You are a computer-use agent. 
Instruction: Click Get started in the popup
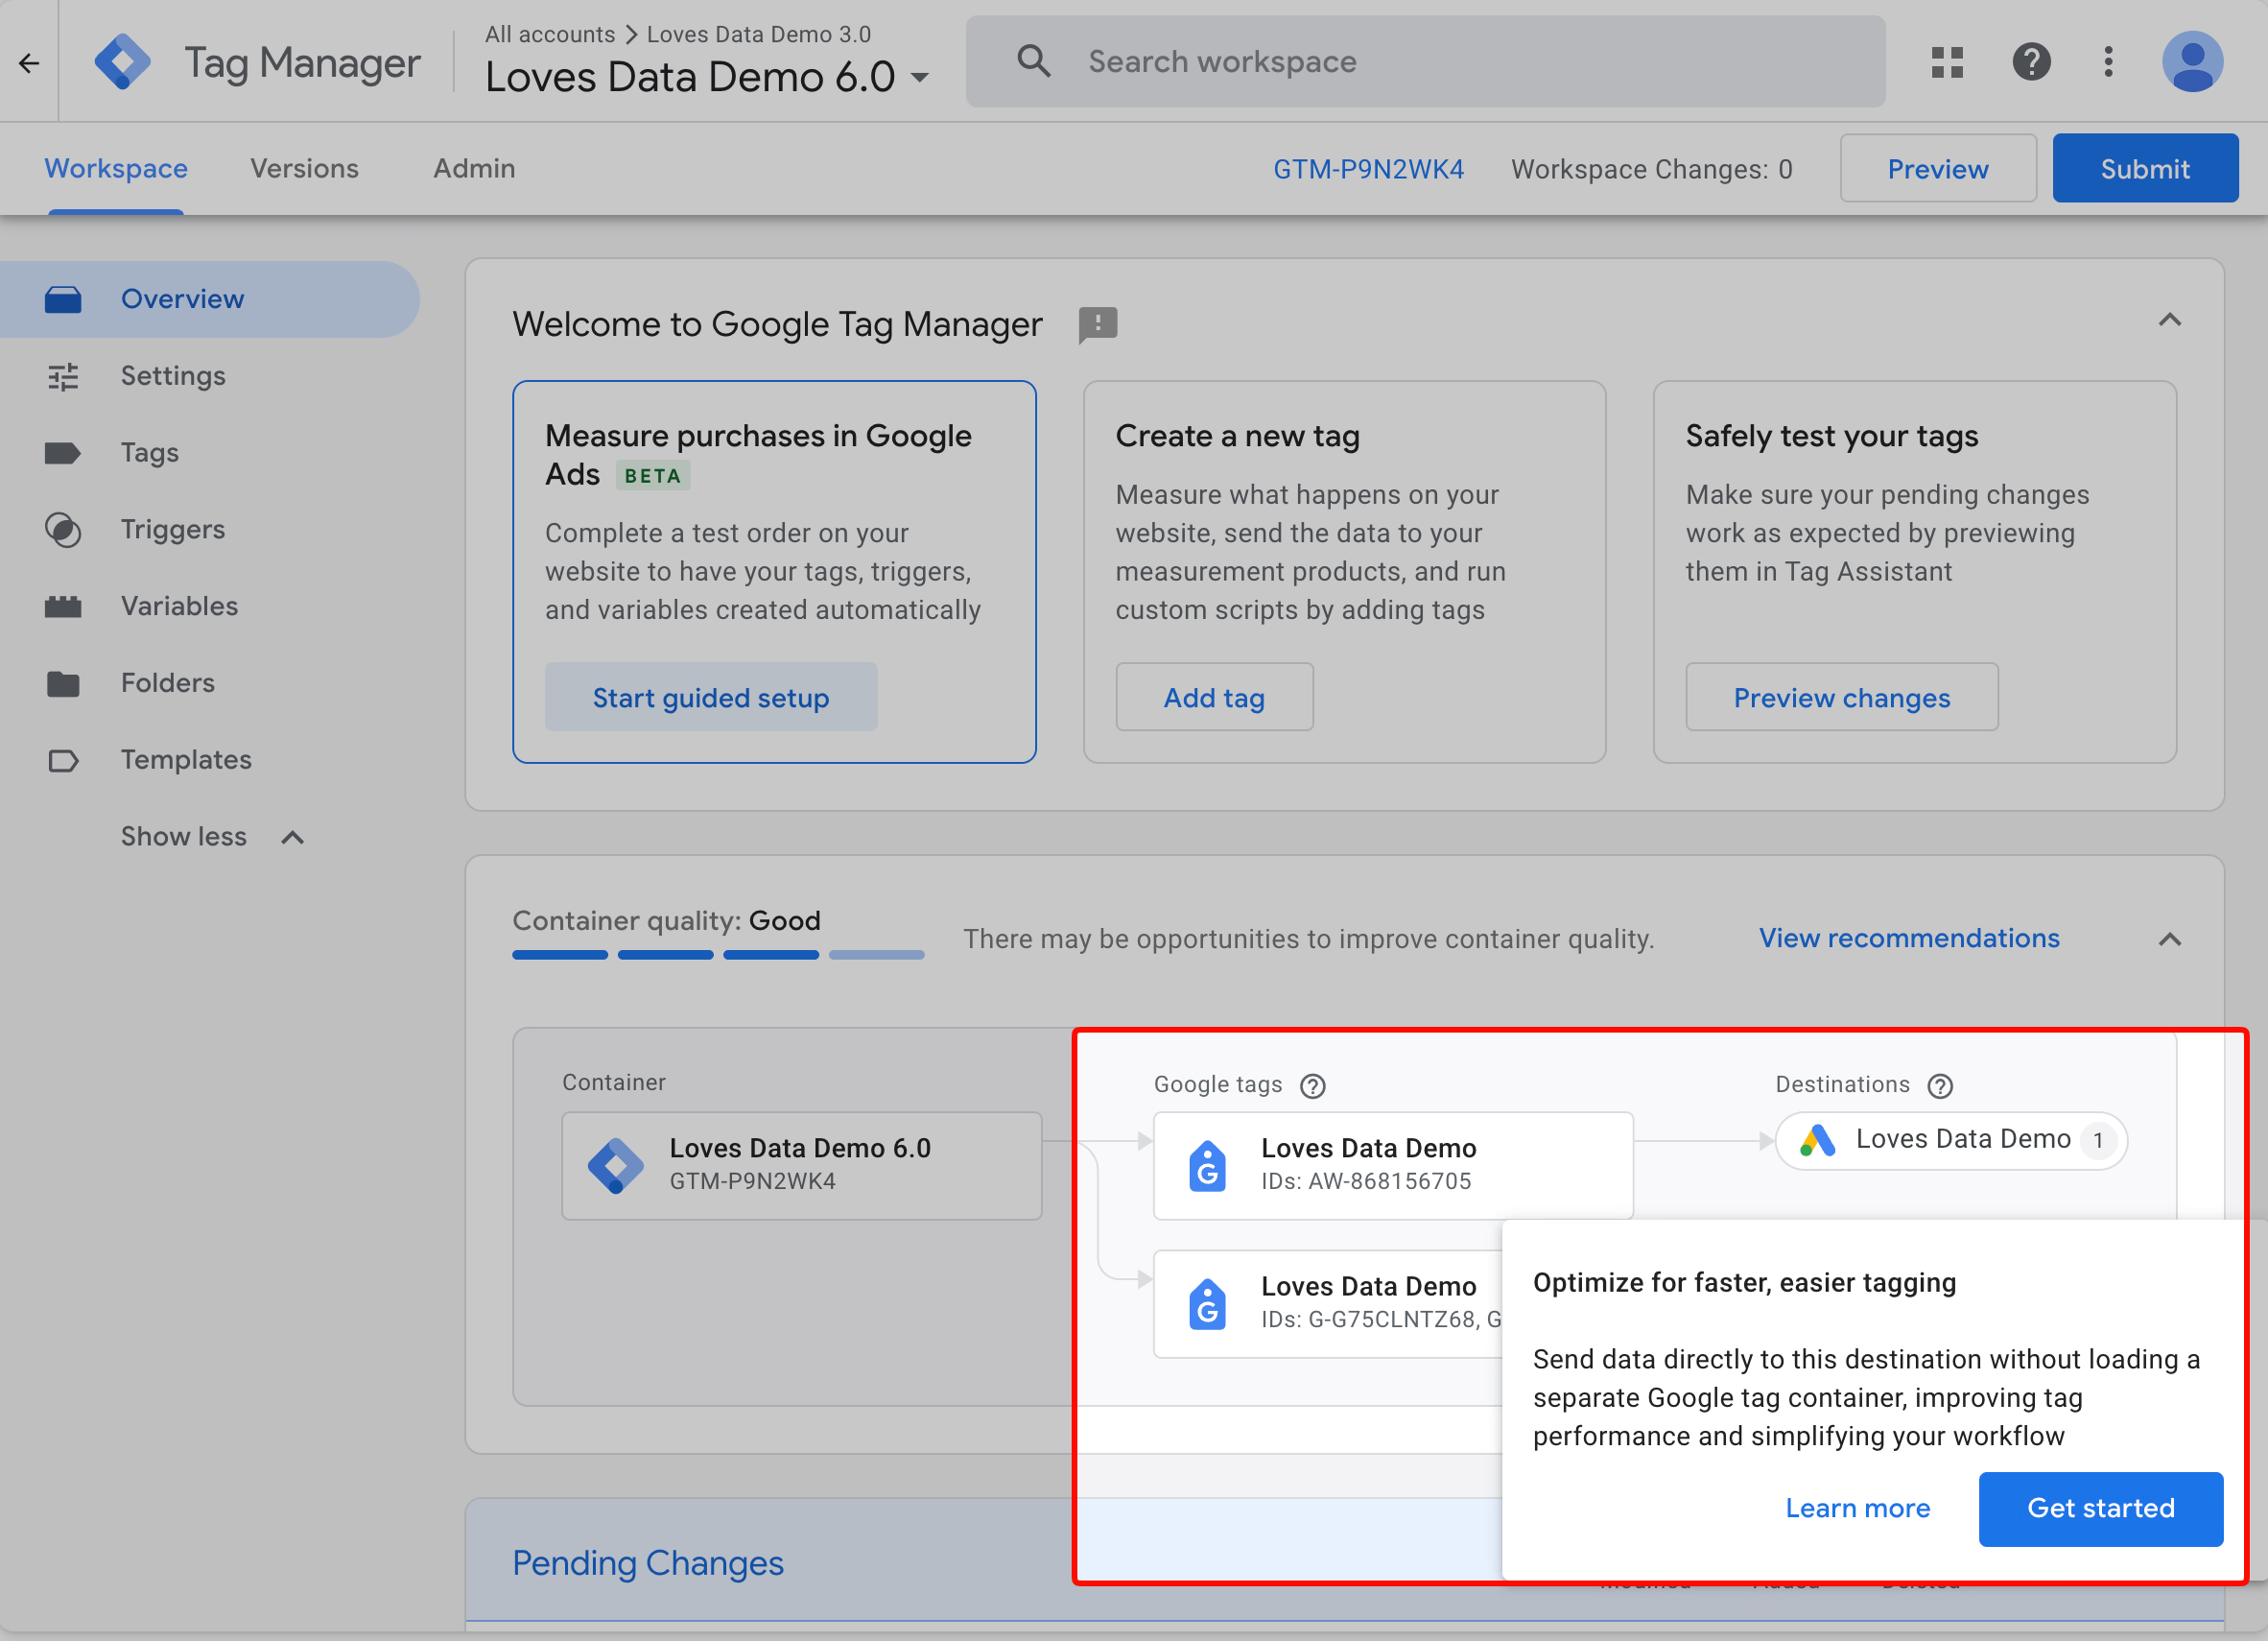click(2100, 1508)
